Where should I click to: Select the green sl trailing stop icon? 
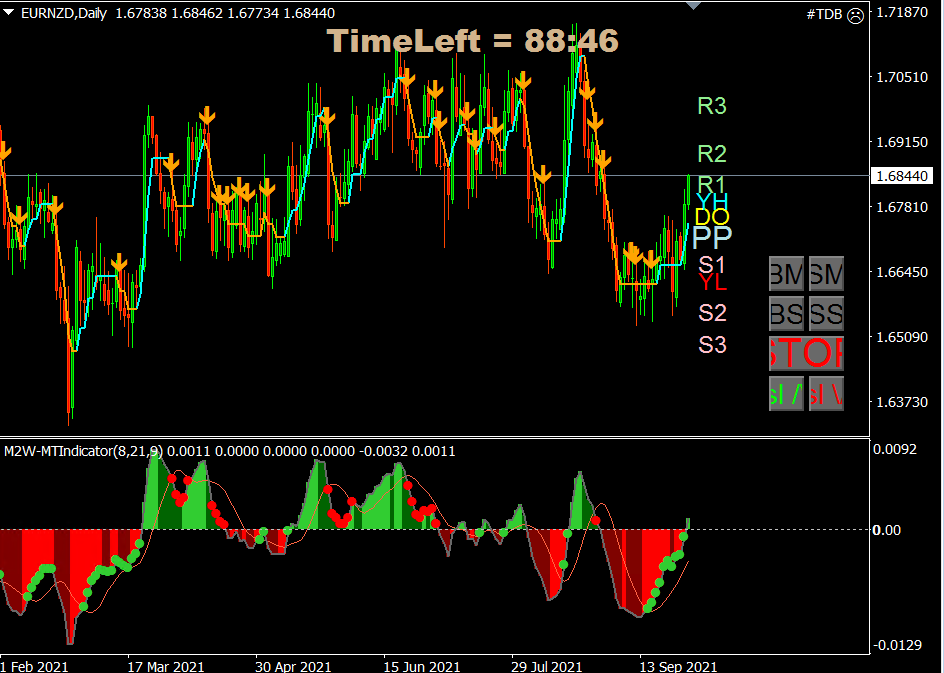(x=786, y=395)
